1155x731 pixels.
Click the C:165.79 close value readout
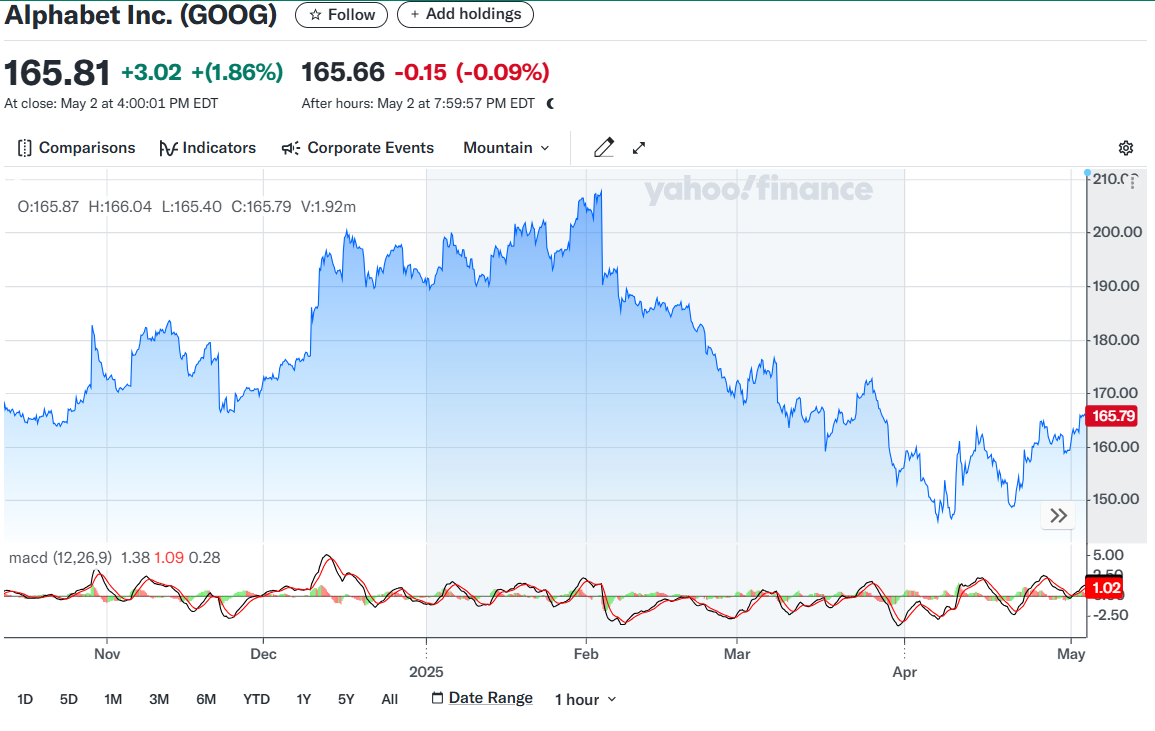(x=261, y=207)
